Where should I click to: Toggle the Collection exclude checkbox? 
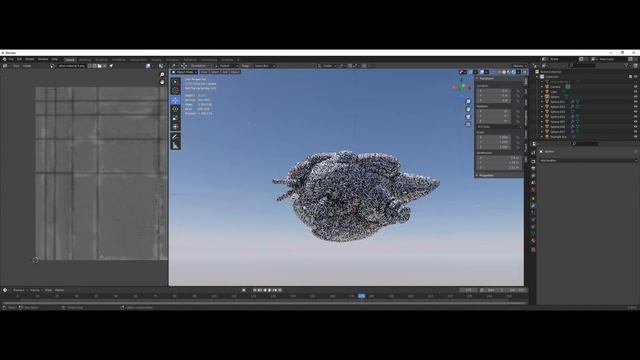[x=631, y=76]
